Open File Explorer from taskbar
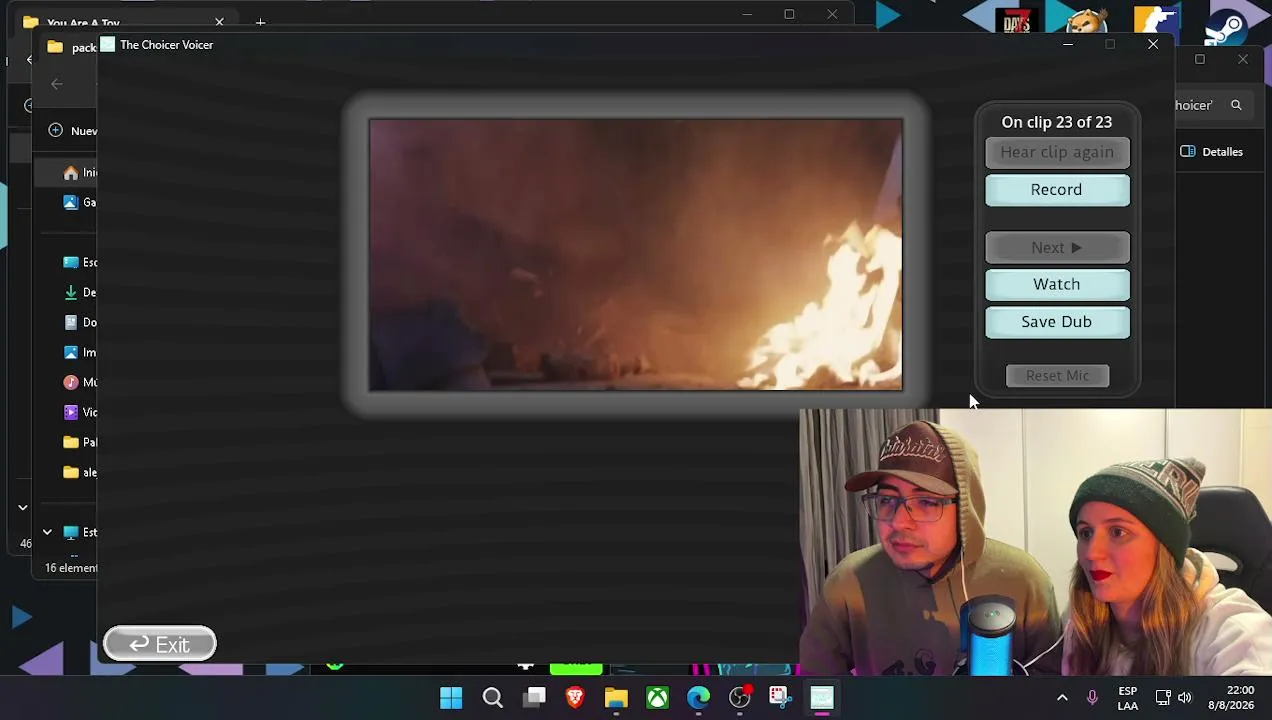 tap(616, 698)
